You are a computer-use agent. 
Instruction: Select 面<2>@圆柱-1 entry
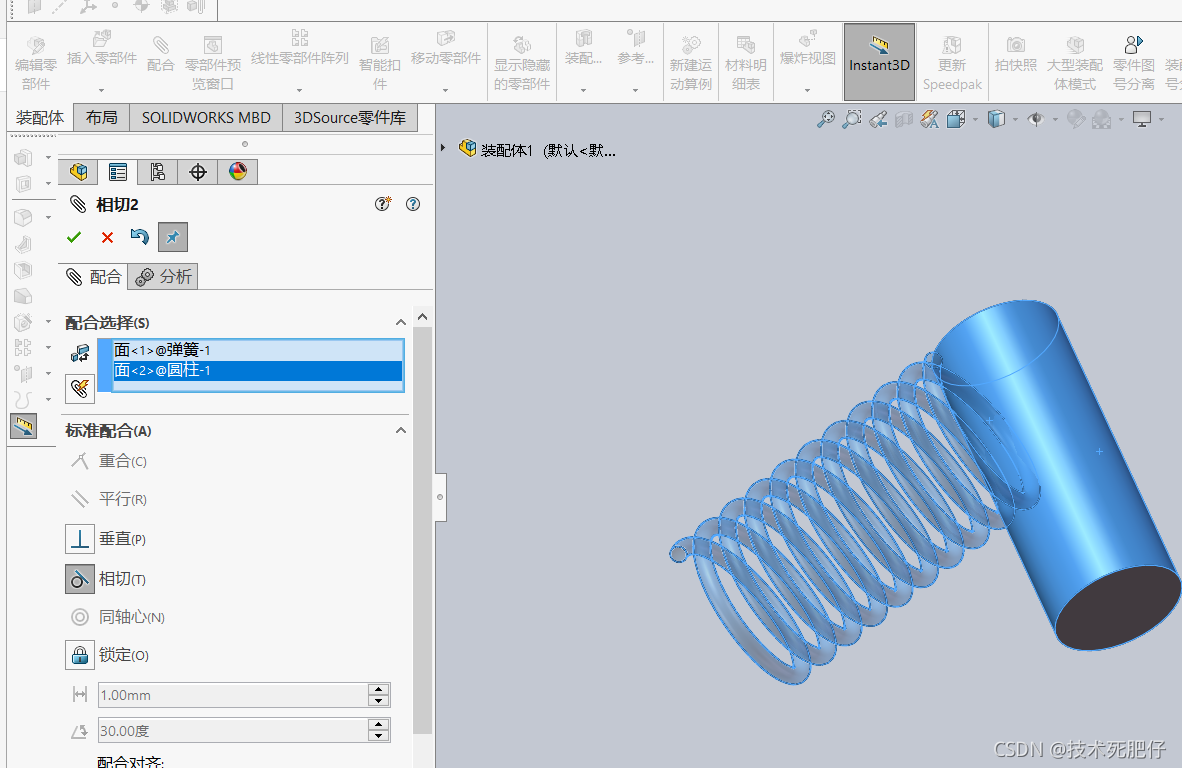click(x=257, y=370)
